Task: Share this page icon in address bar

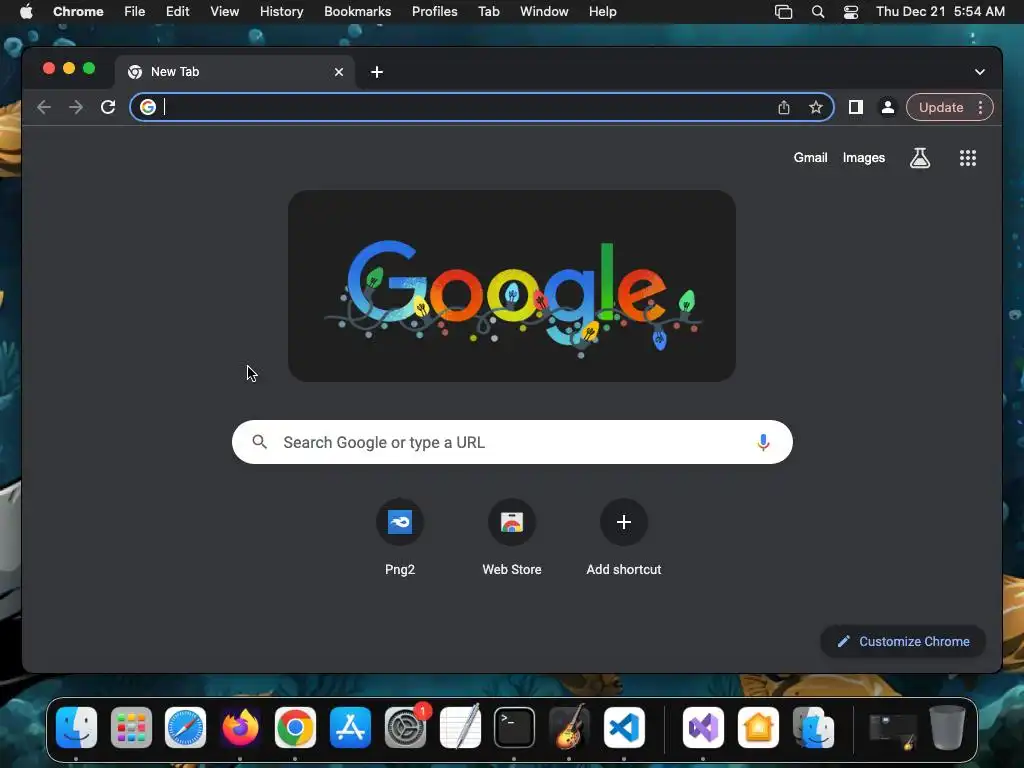Action: 784,107
